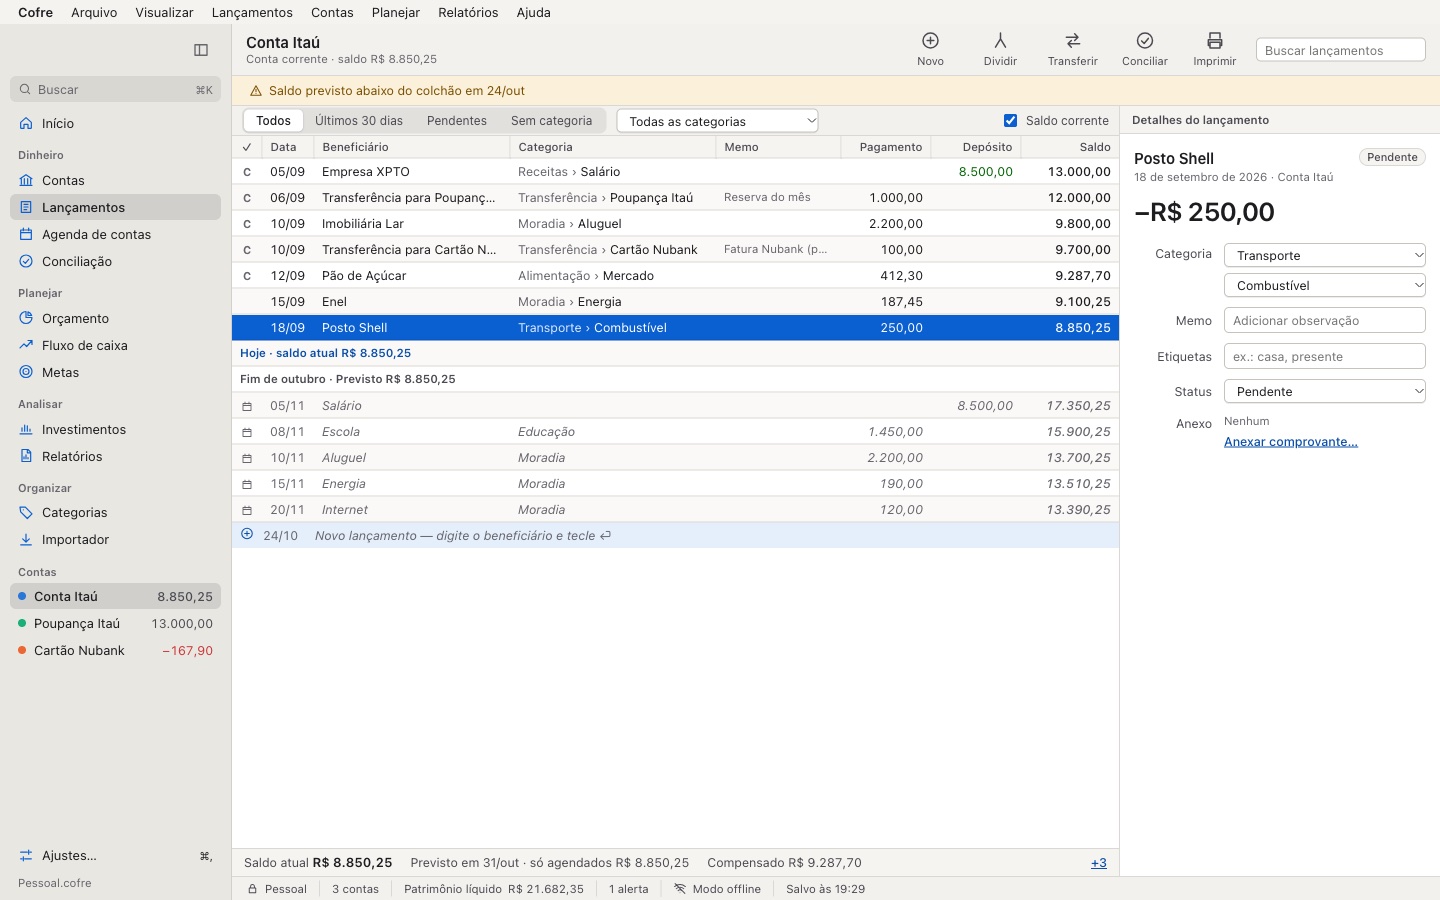
Task: Change the Pendente status dropdown
Action: click(1325, 391)
